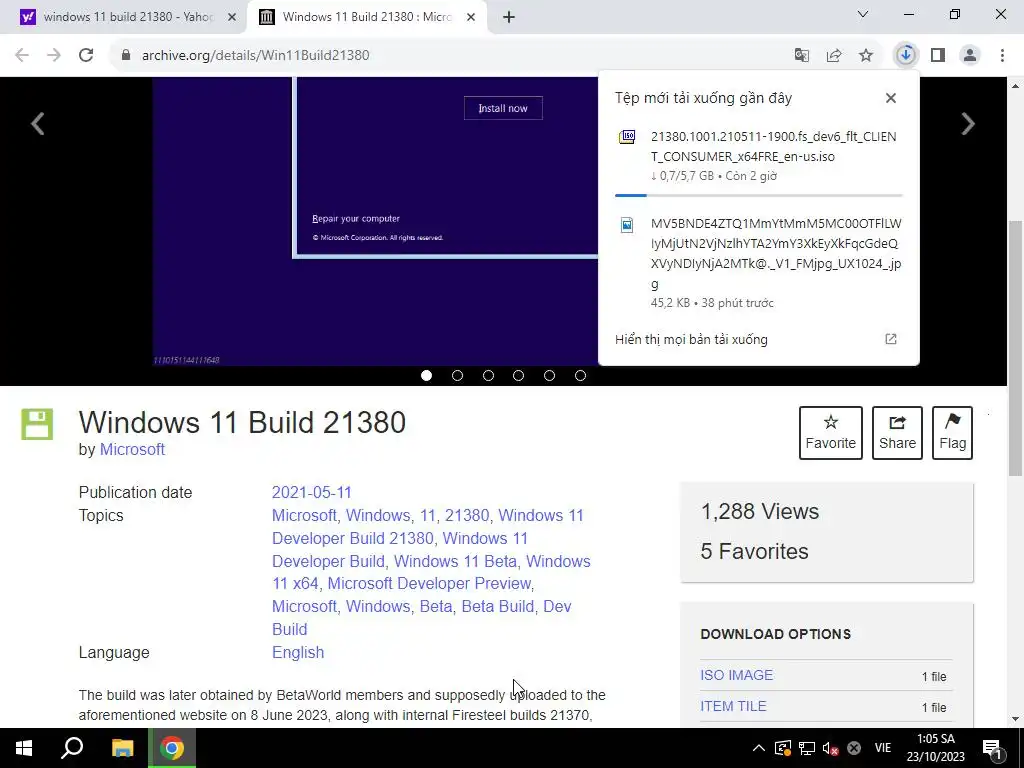The height and width of the screenshot is (768, 1024).
Task: Click the ISO file icon in downloads
Action: (x=627, y=136)
